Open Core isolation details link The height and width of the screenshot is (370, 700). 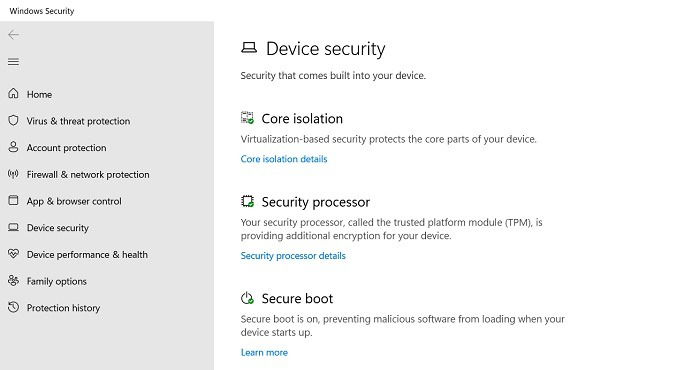284,159
